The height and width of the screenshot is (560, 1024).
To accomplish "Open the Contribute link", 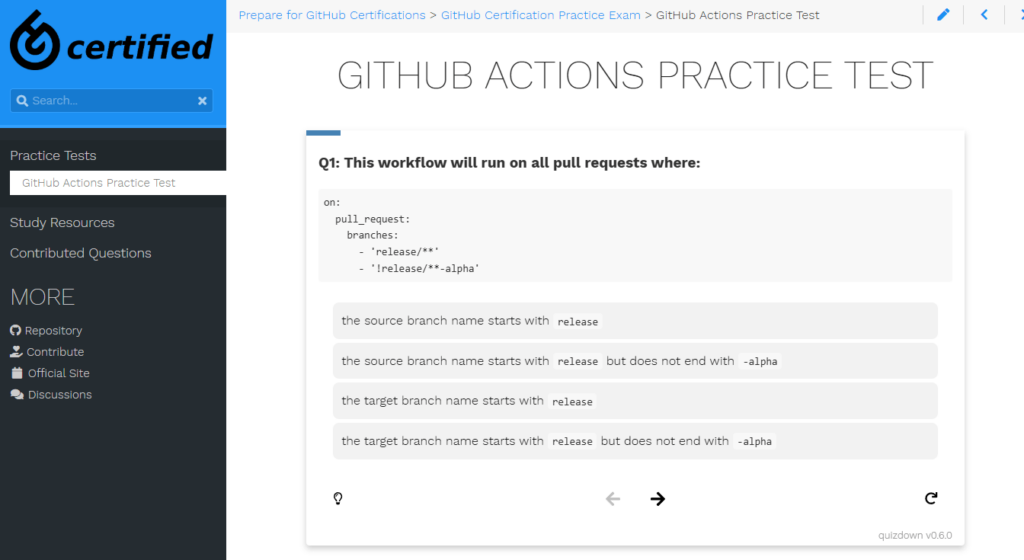I will click(55, 352).
